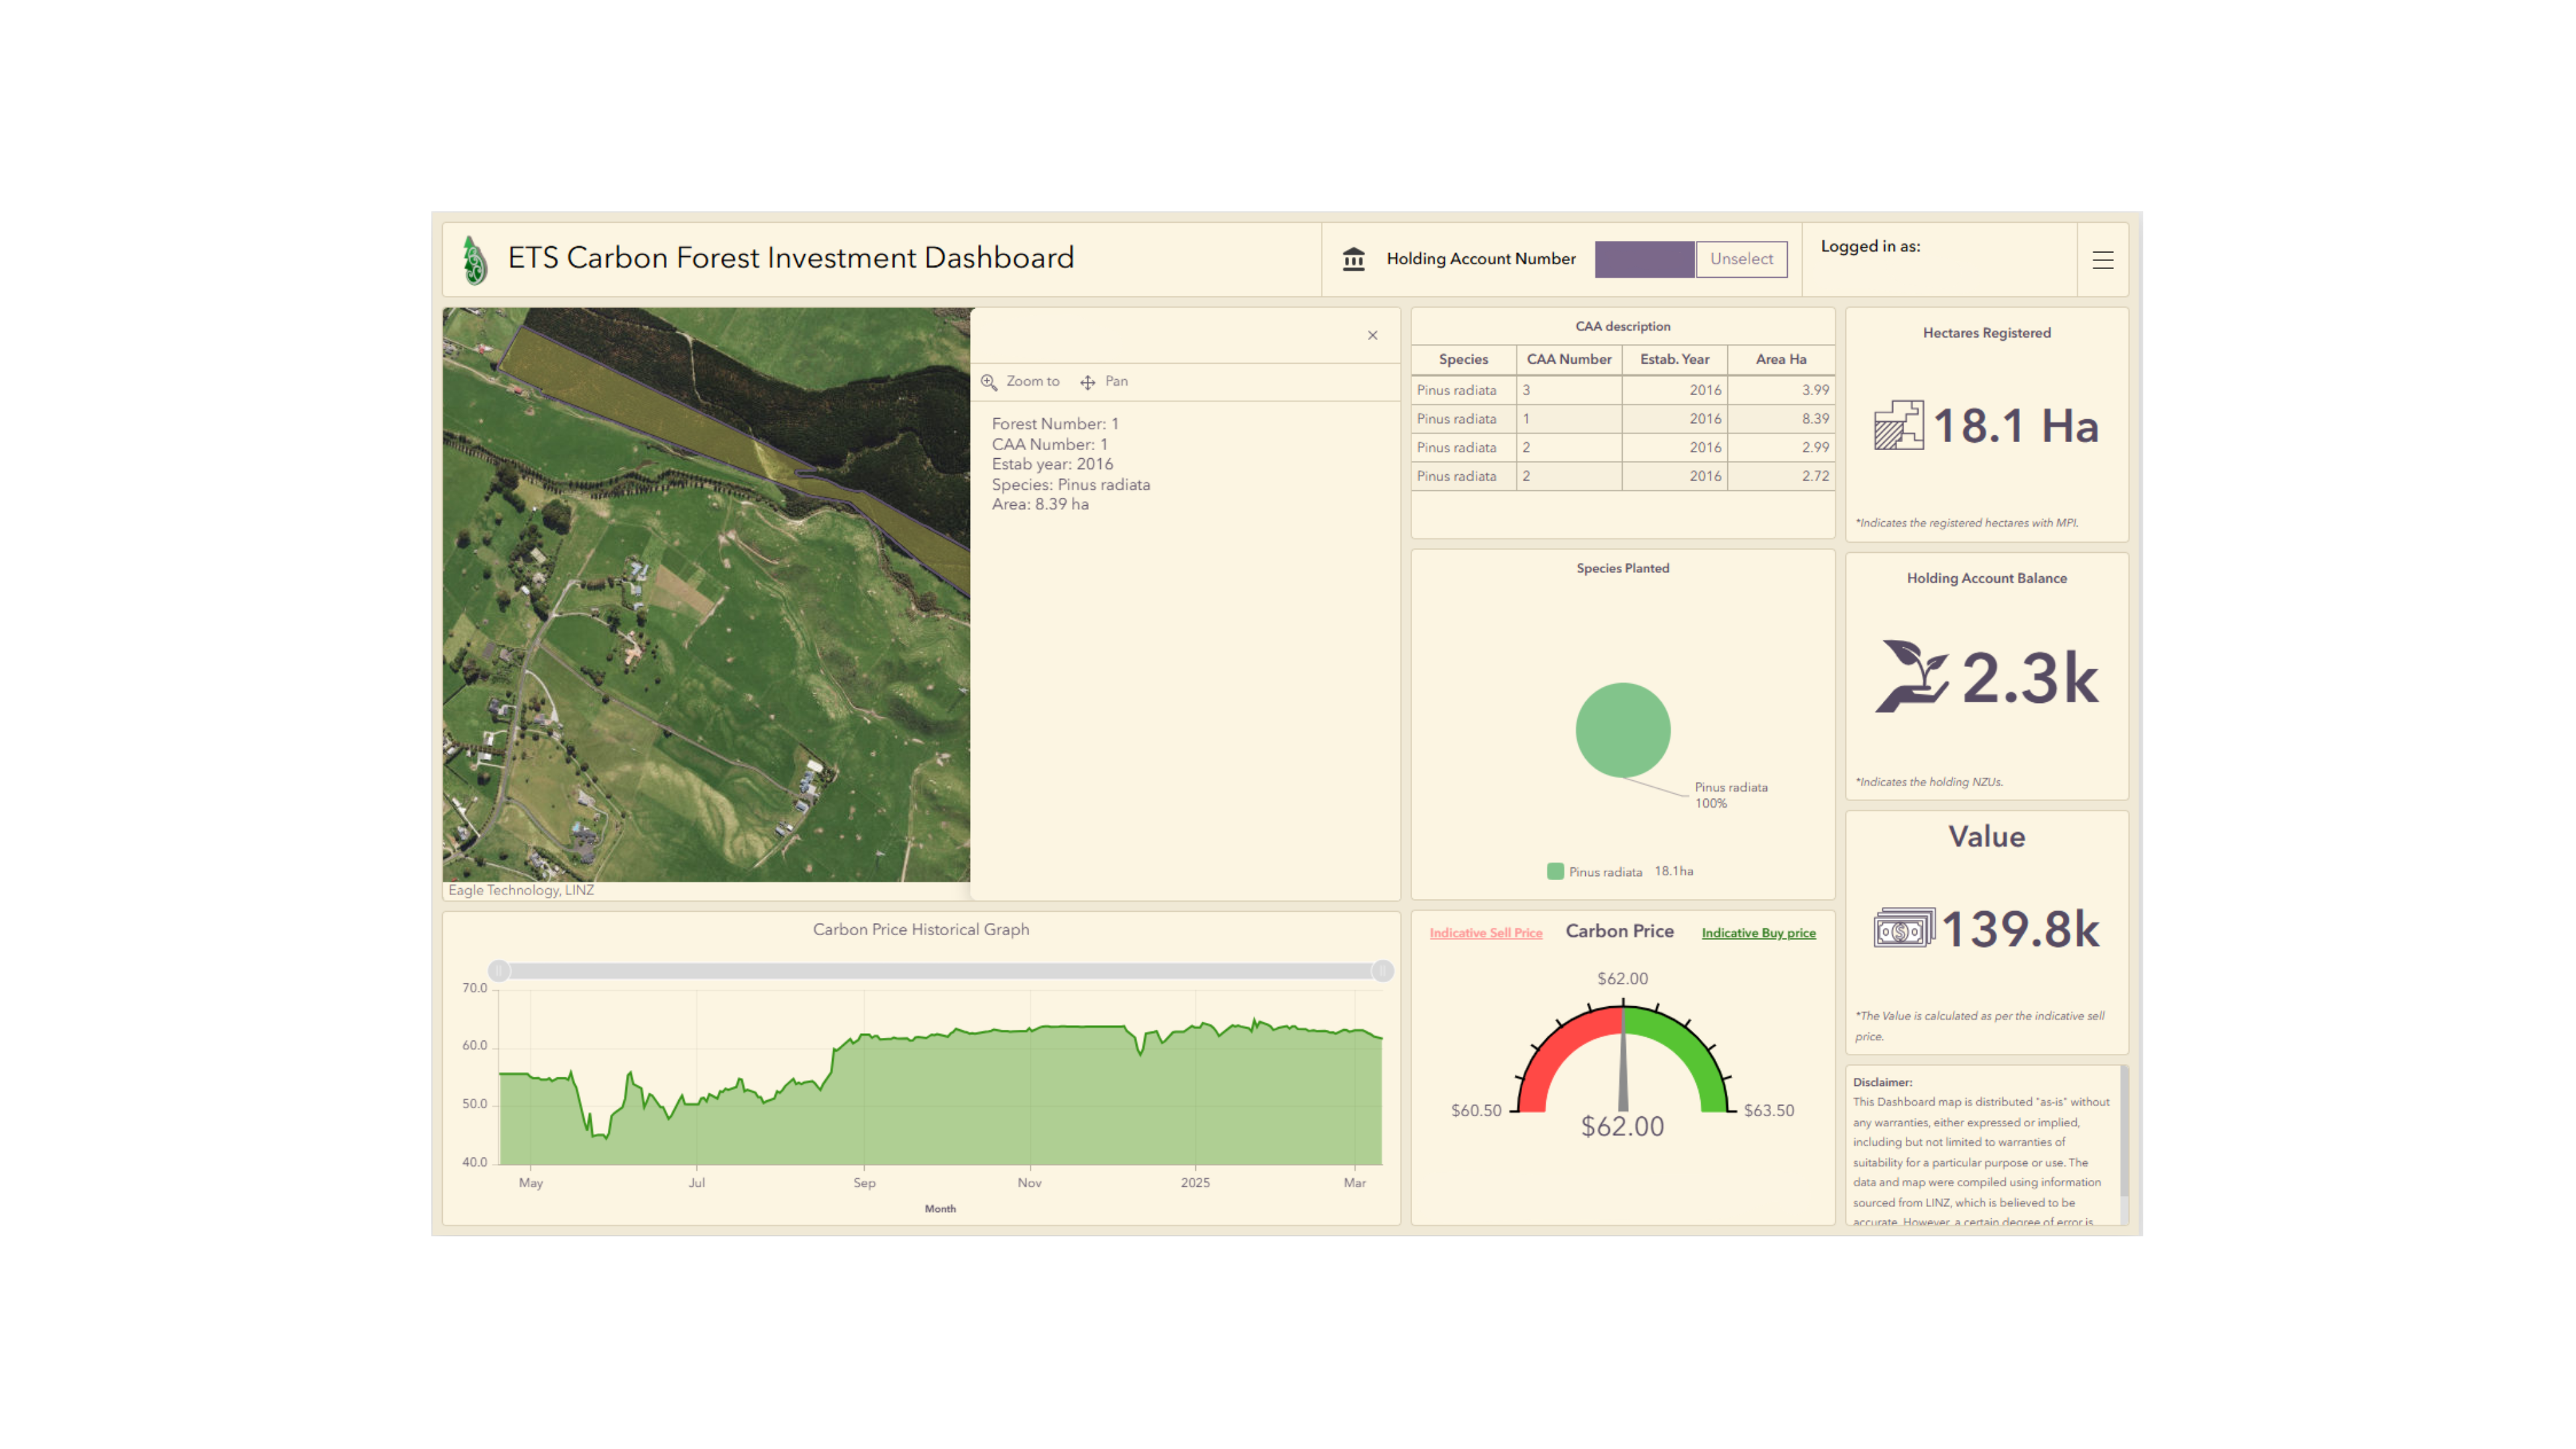Viewport: 2576px width, 1449px height.
Task: Click the bank Holding Account icon
Action: (1353, 259)
